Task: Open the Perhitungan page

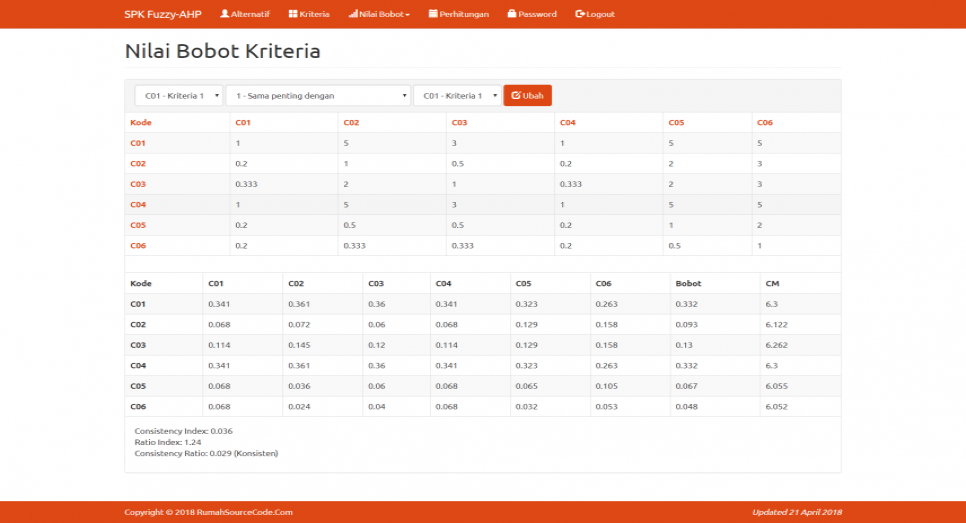Action: (459, 14)
